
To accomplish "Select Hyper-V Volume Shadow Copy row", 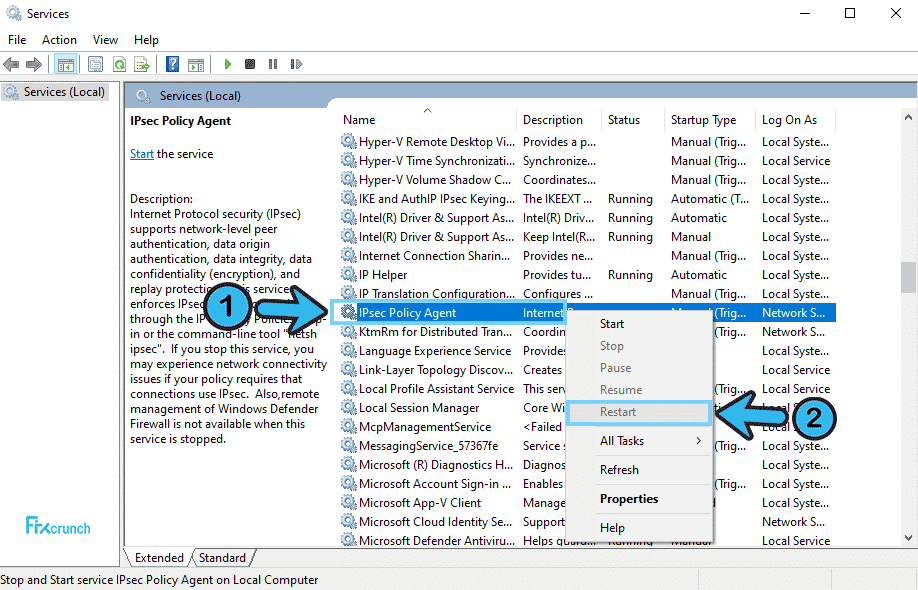I will pyautogui.click(x=588, y=180).
